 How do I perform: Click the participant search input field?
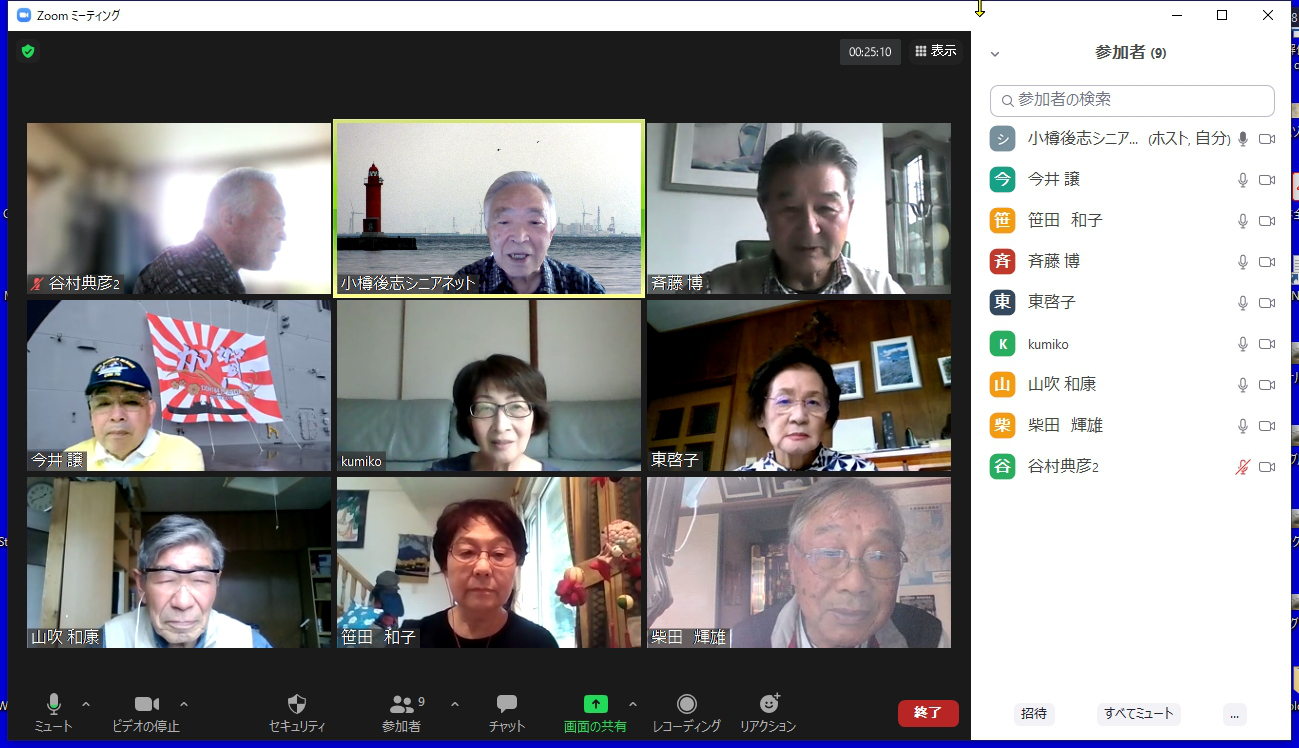1132,100
